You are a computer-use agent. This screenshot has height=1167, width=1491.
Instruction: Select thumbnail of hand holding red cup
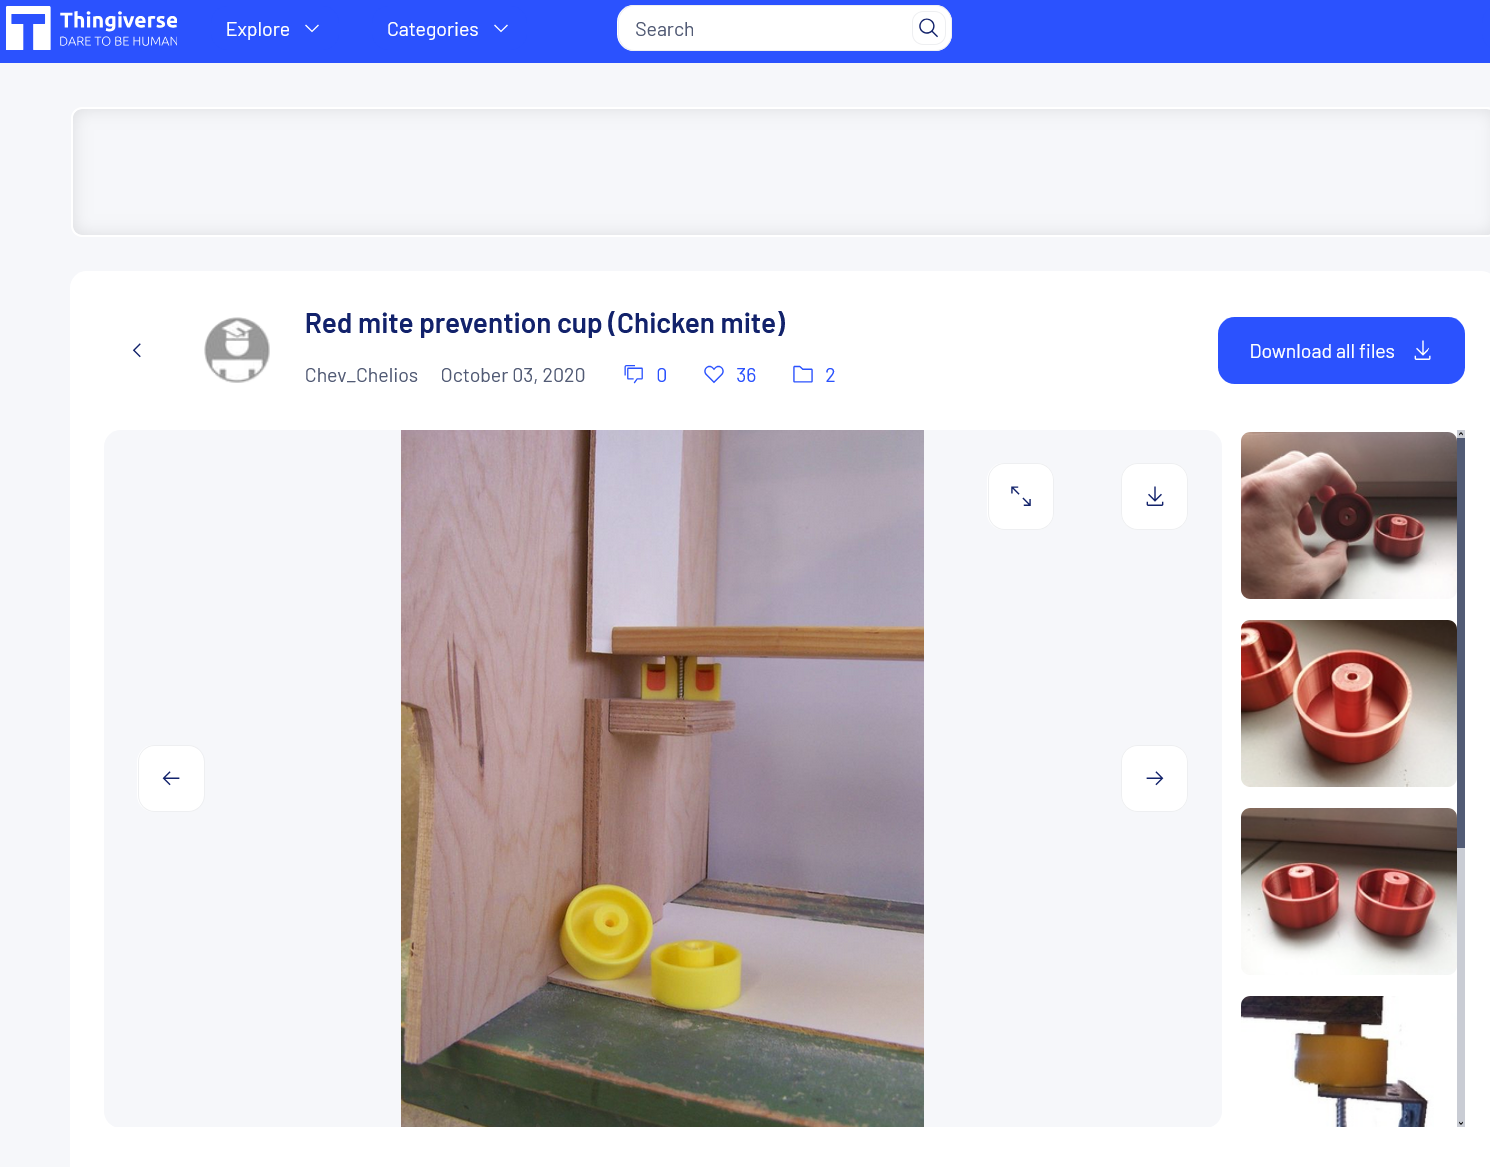1348,515
